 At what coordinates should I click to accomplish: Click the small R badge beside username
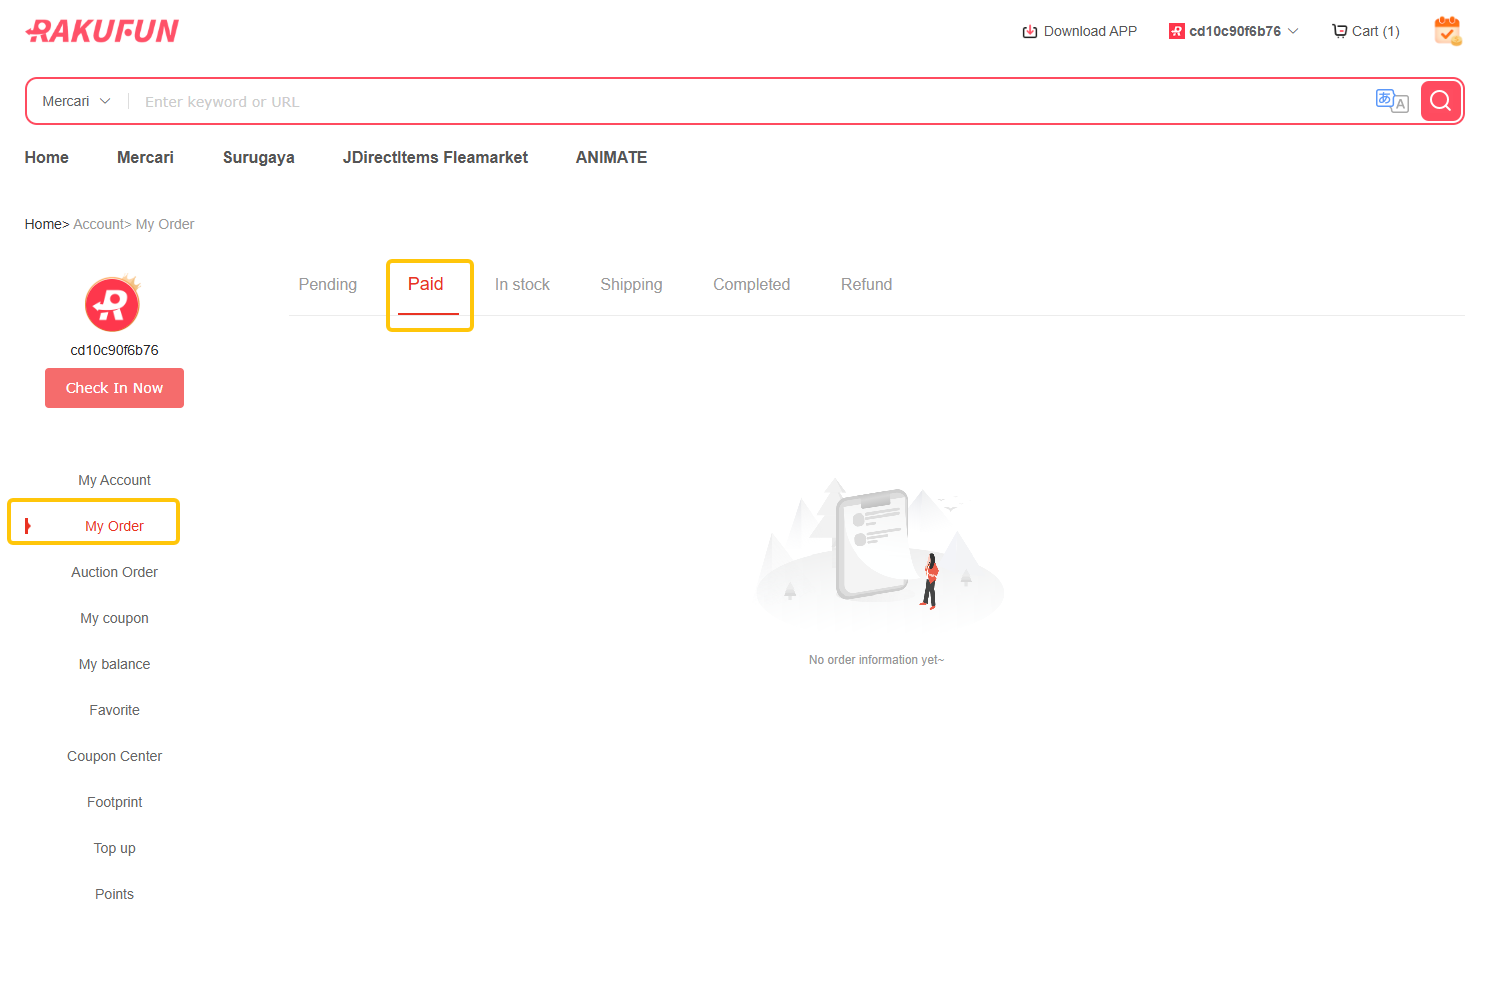1176,31
